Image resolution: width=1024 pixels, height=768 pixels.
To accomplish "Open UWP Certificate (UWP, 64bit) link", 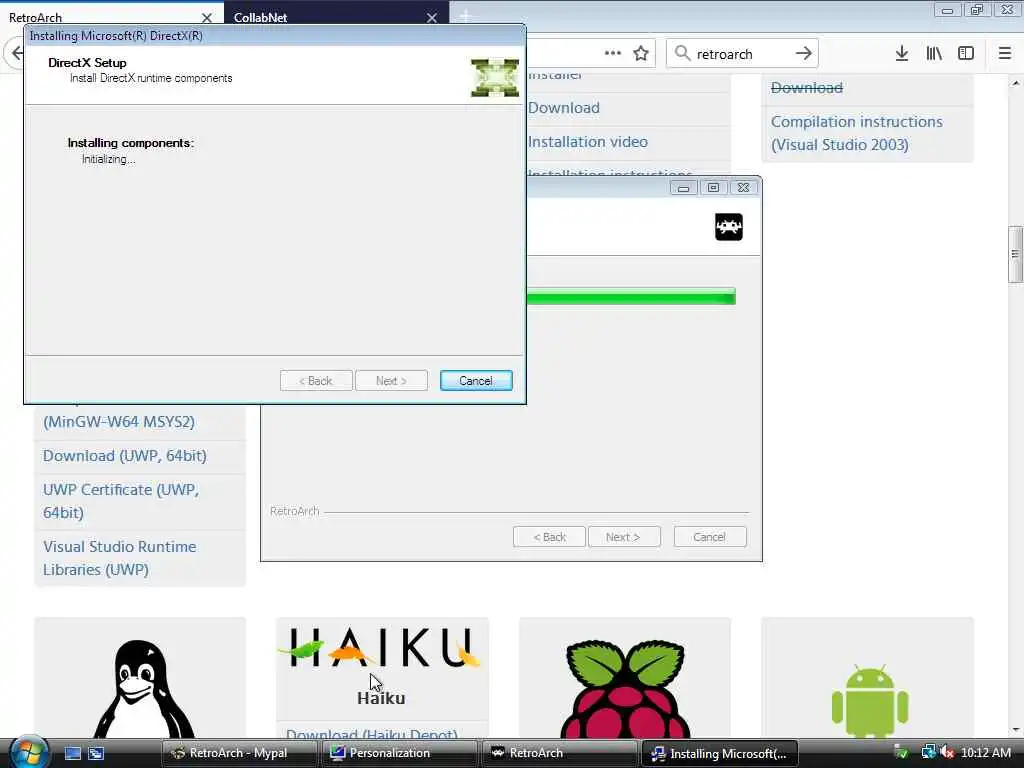I will (x=121, y=501).
